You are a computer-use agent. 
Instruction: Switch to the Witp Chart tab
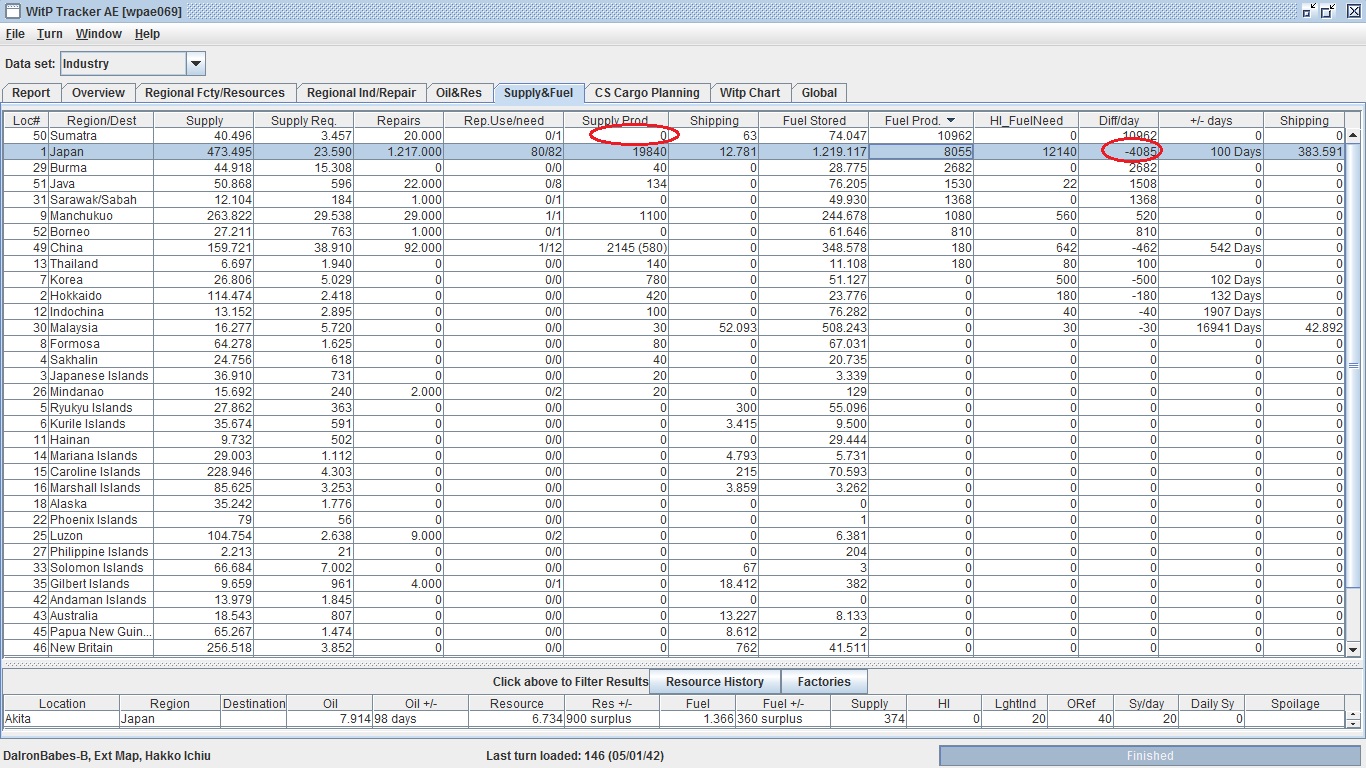pyautogui.click(x=750, y=93)
